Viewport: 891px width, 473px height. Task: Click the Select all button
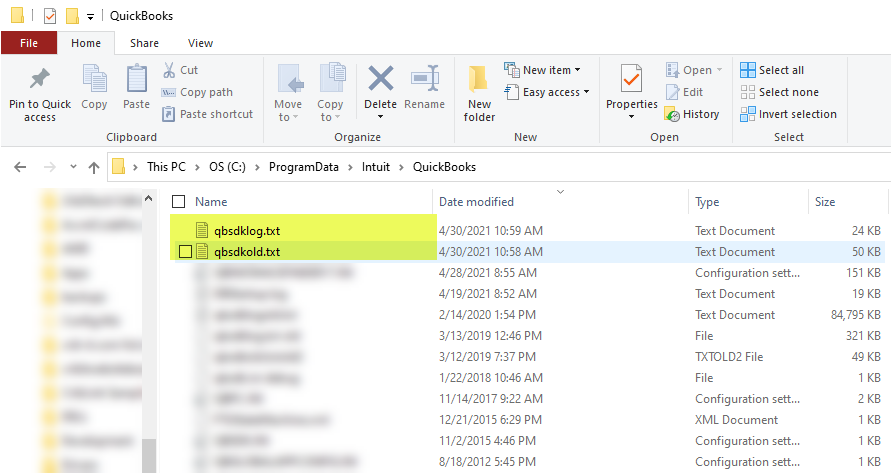772,70
